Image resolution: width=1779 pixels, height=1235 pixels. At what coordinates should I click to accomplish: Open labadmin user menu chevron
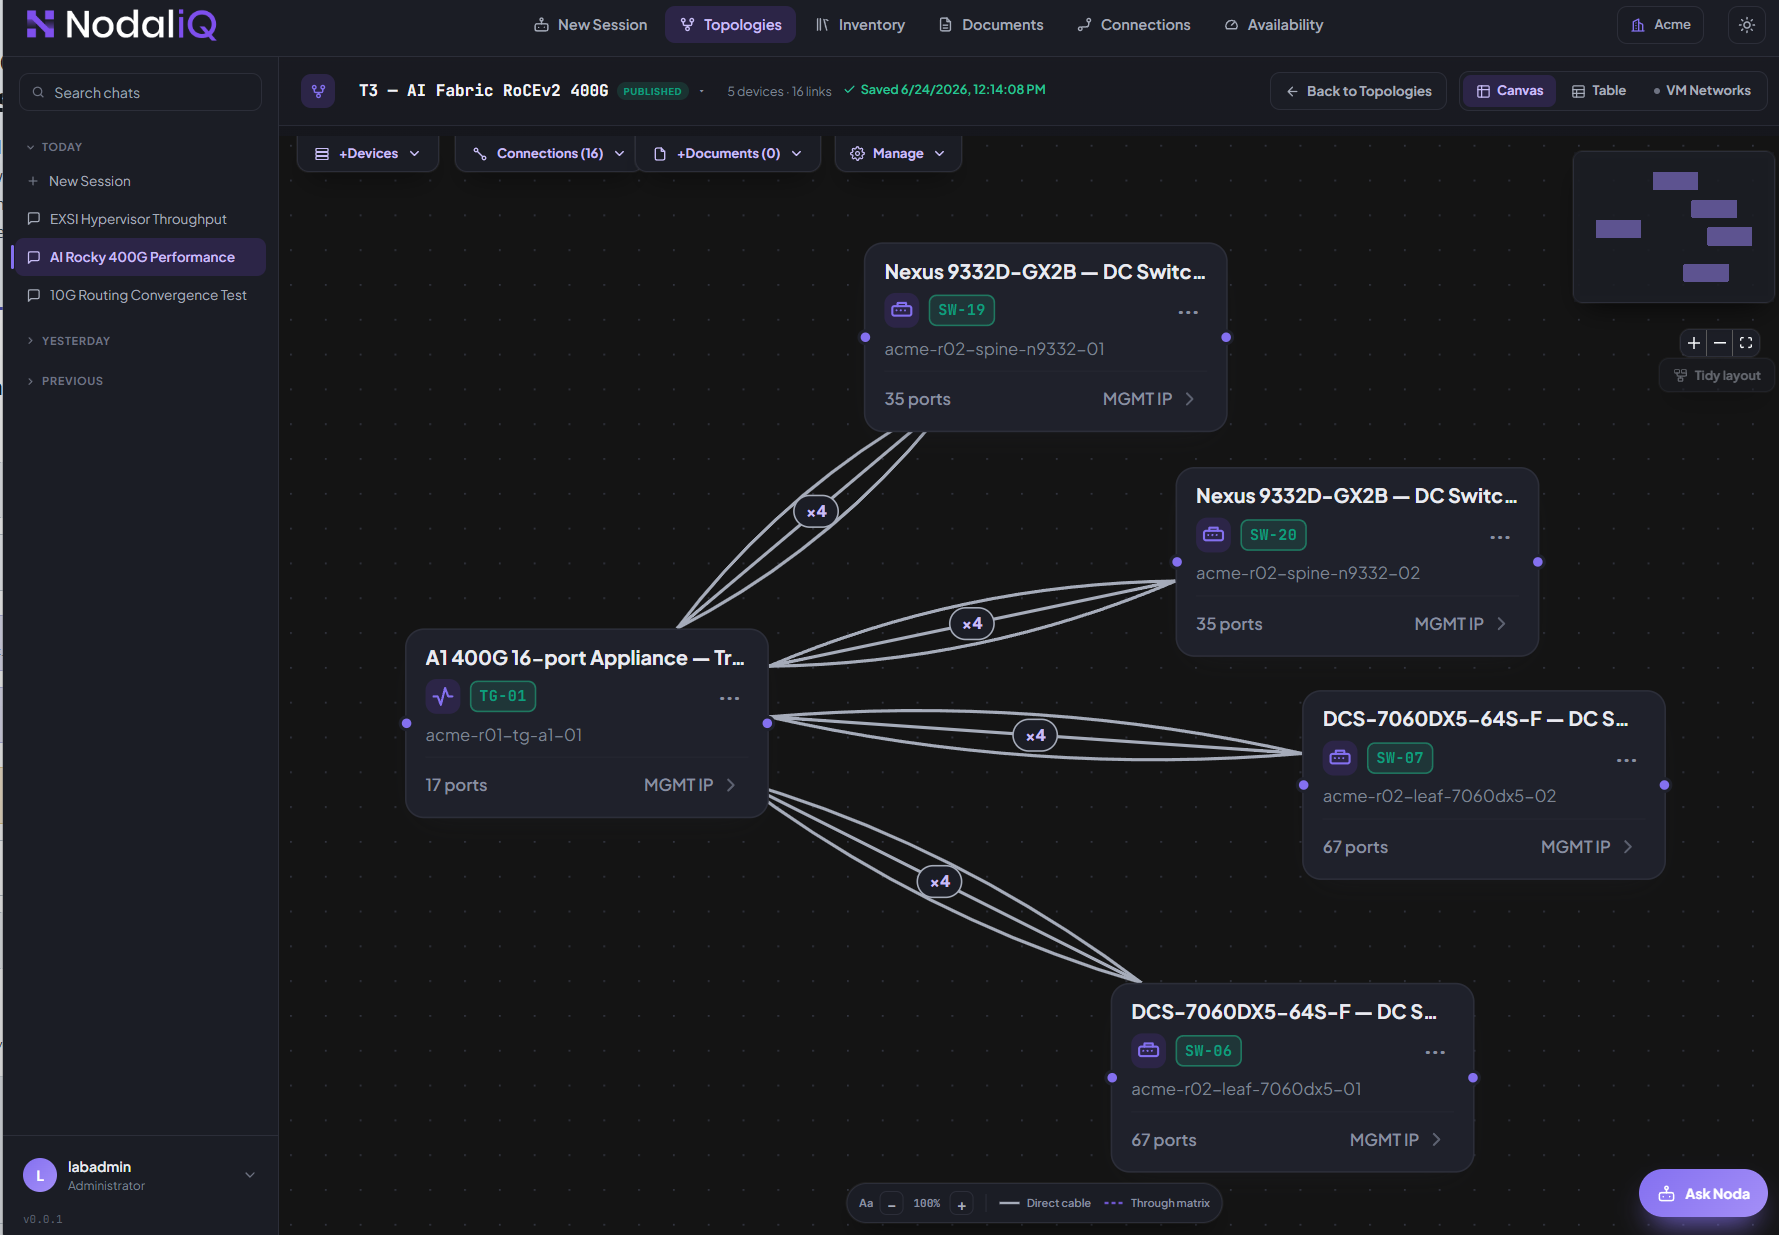click(250, 1175)
